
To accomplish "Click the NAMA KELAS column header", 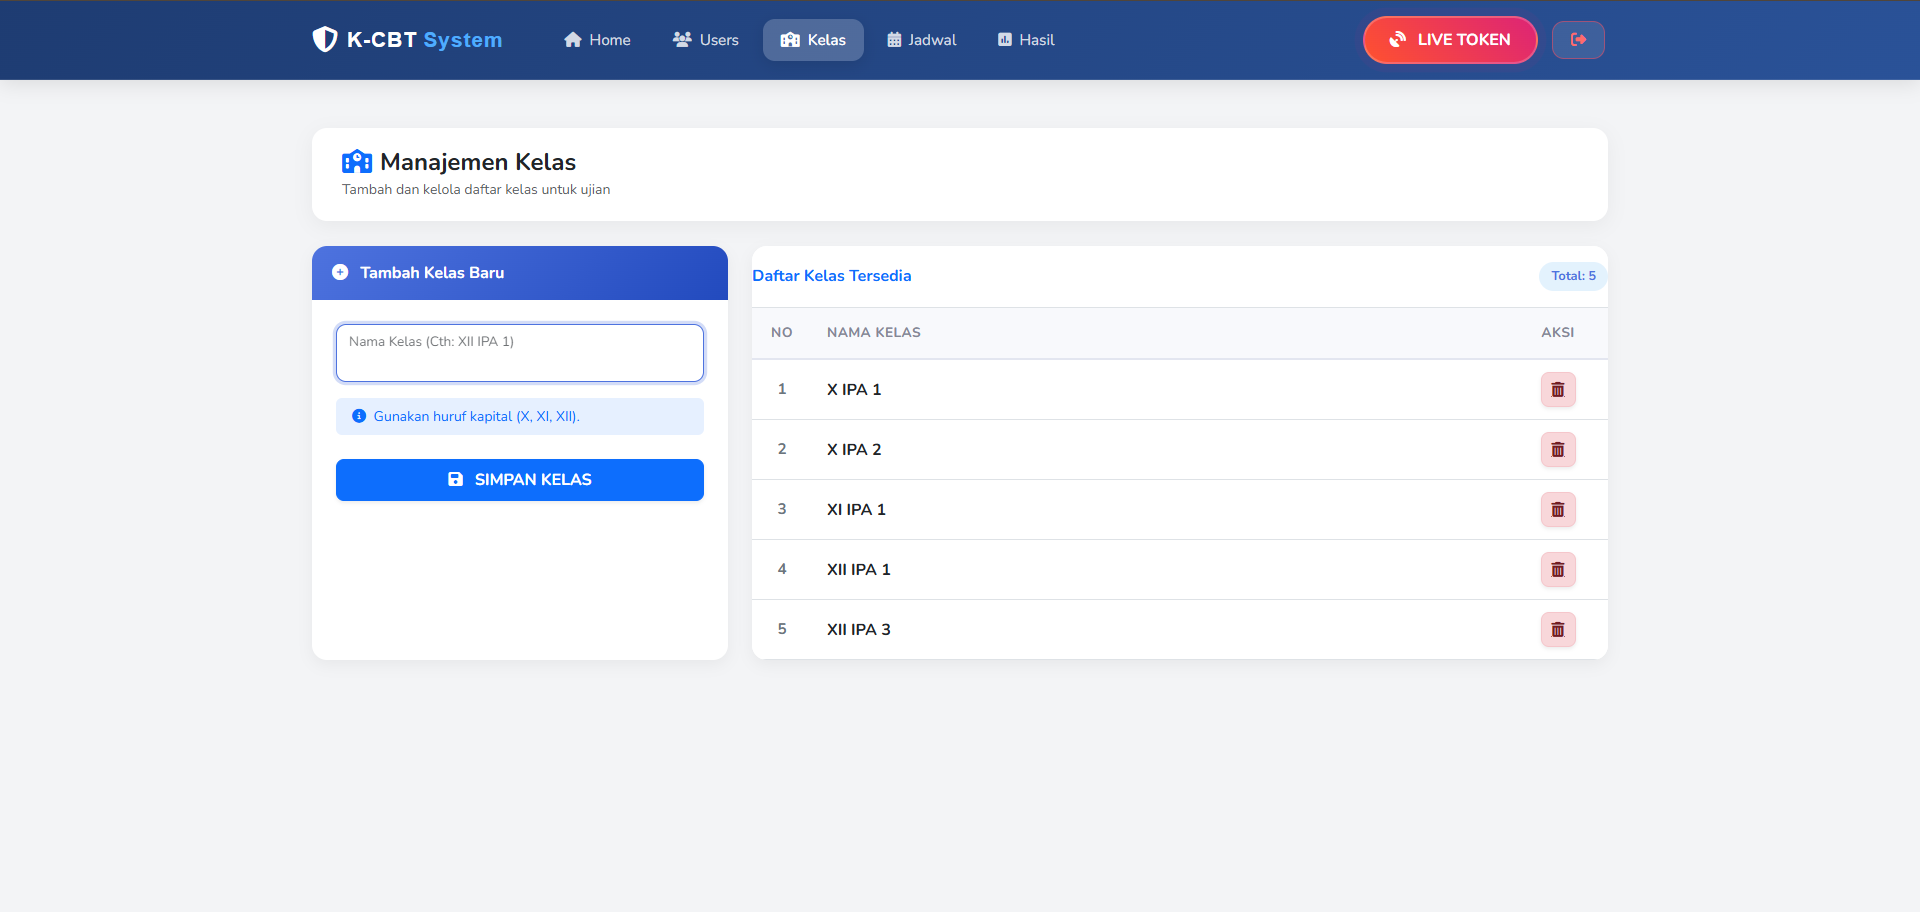I will 873,333.
